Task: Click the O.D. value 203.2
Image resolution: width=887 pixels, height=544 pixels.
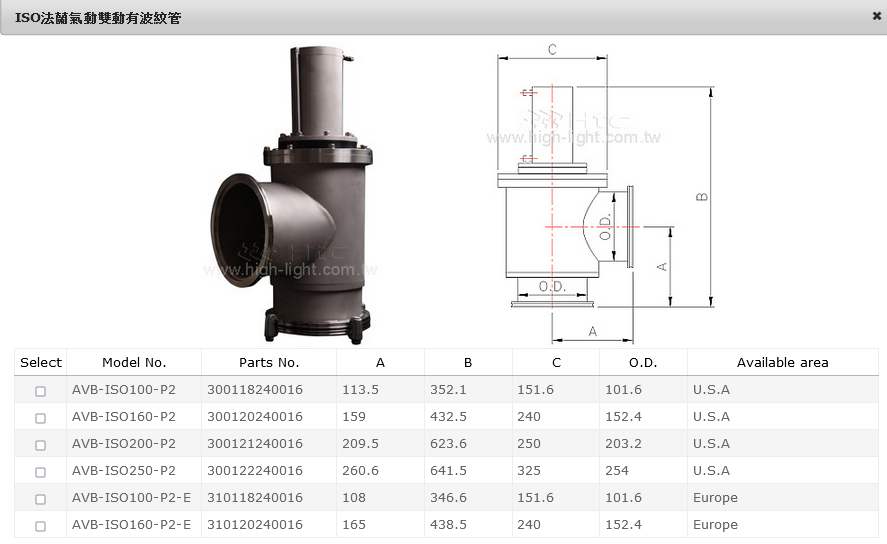Action: [x=623, y=444]
